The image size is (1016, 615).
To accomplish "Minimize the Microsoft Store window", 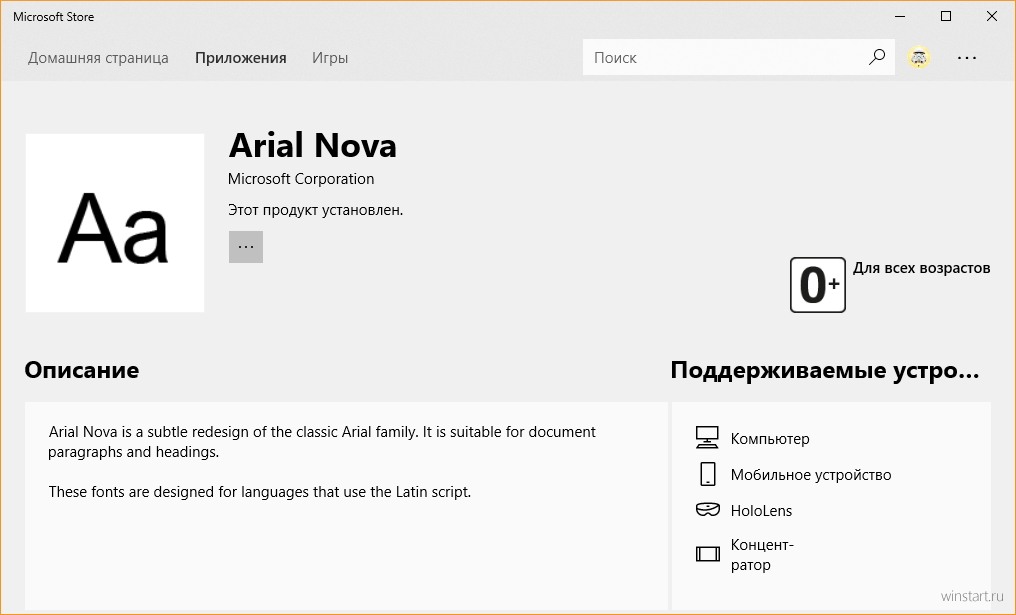I will 900,16.
